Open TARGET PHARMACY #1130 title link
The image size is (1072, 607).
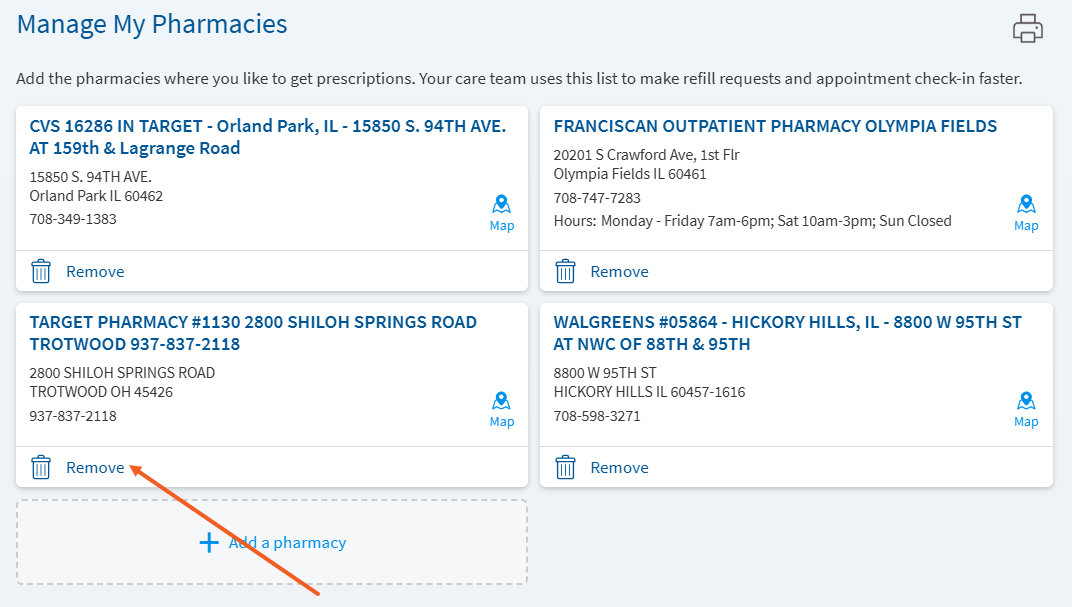pyautogui.click(x=253, y=333)
